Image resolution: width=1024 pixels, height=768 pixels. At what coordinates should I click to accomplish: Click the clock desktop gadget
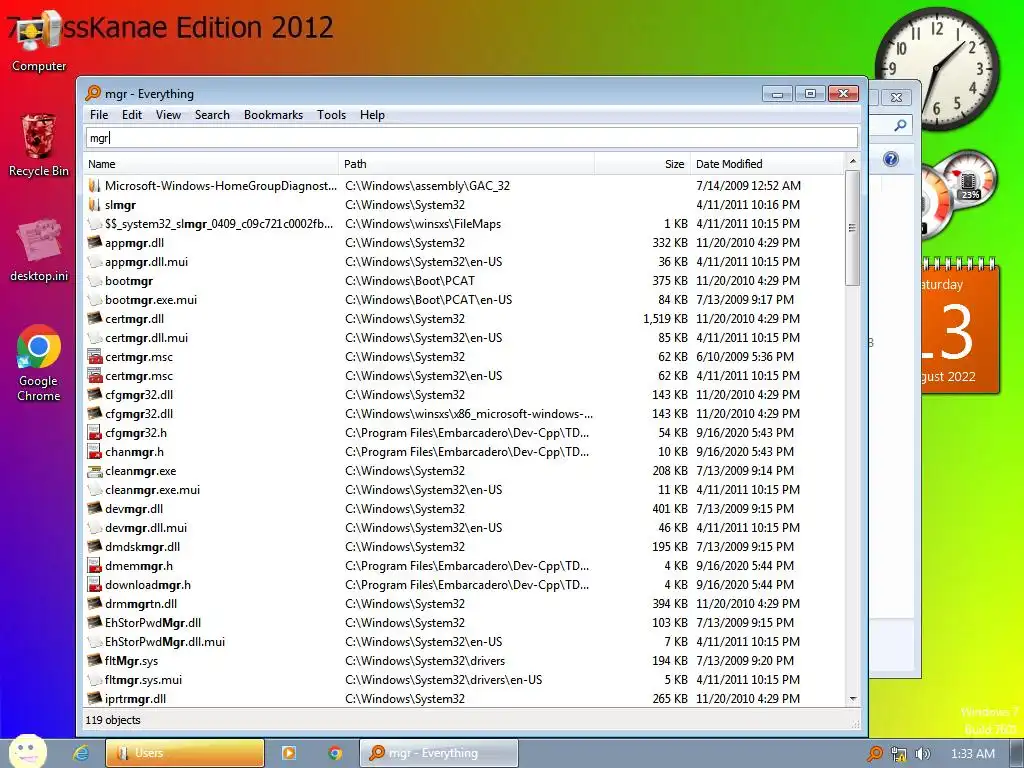936,69
